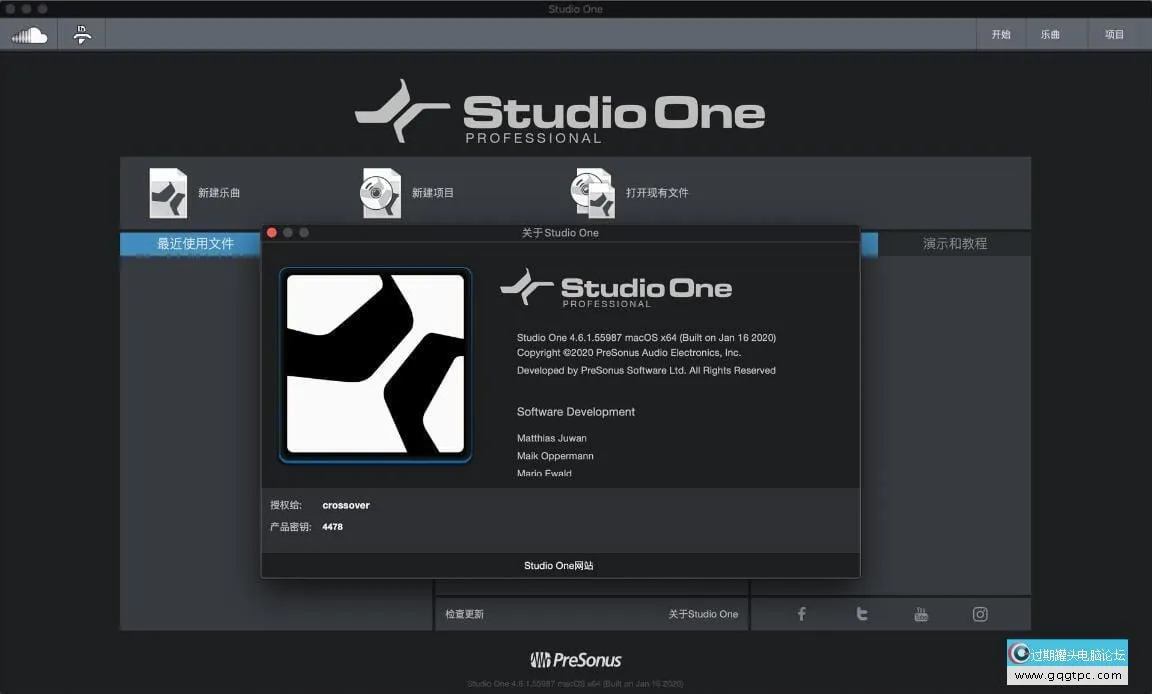Click the 检查更新 check for updates link
Viewport: 1152px width, 694px height.
465,614
